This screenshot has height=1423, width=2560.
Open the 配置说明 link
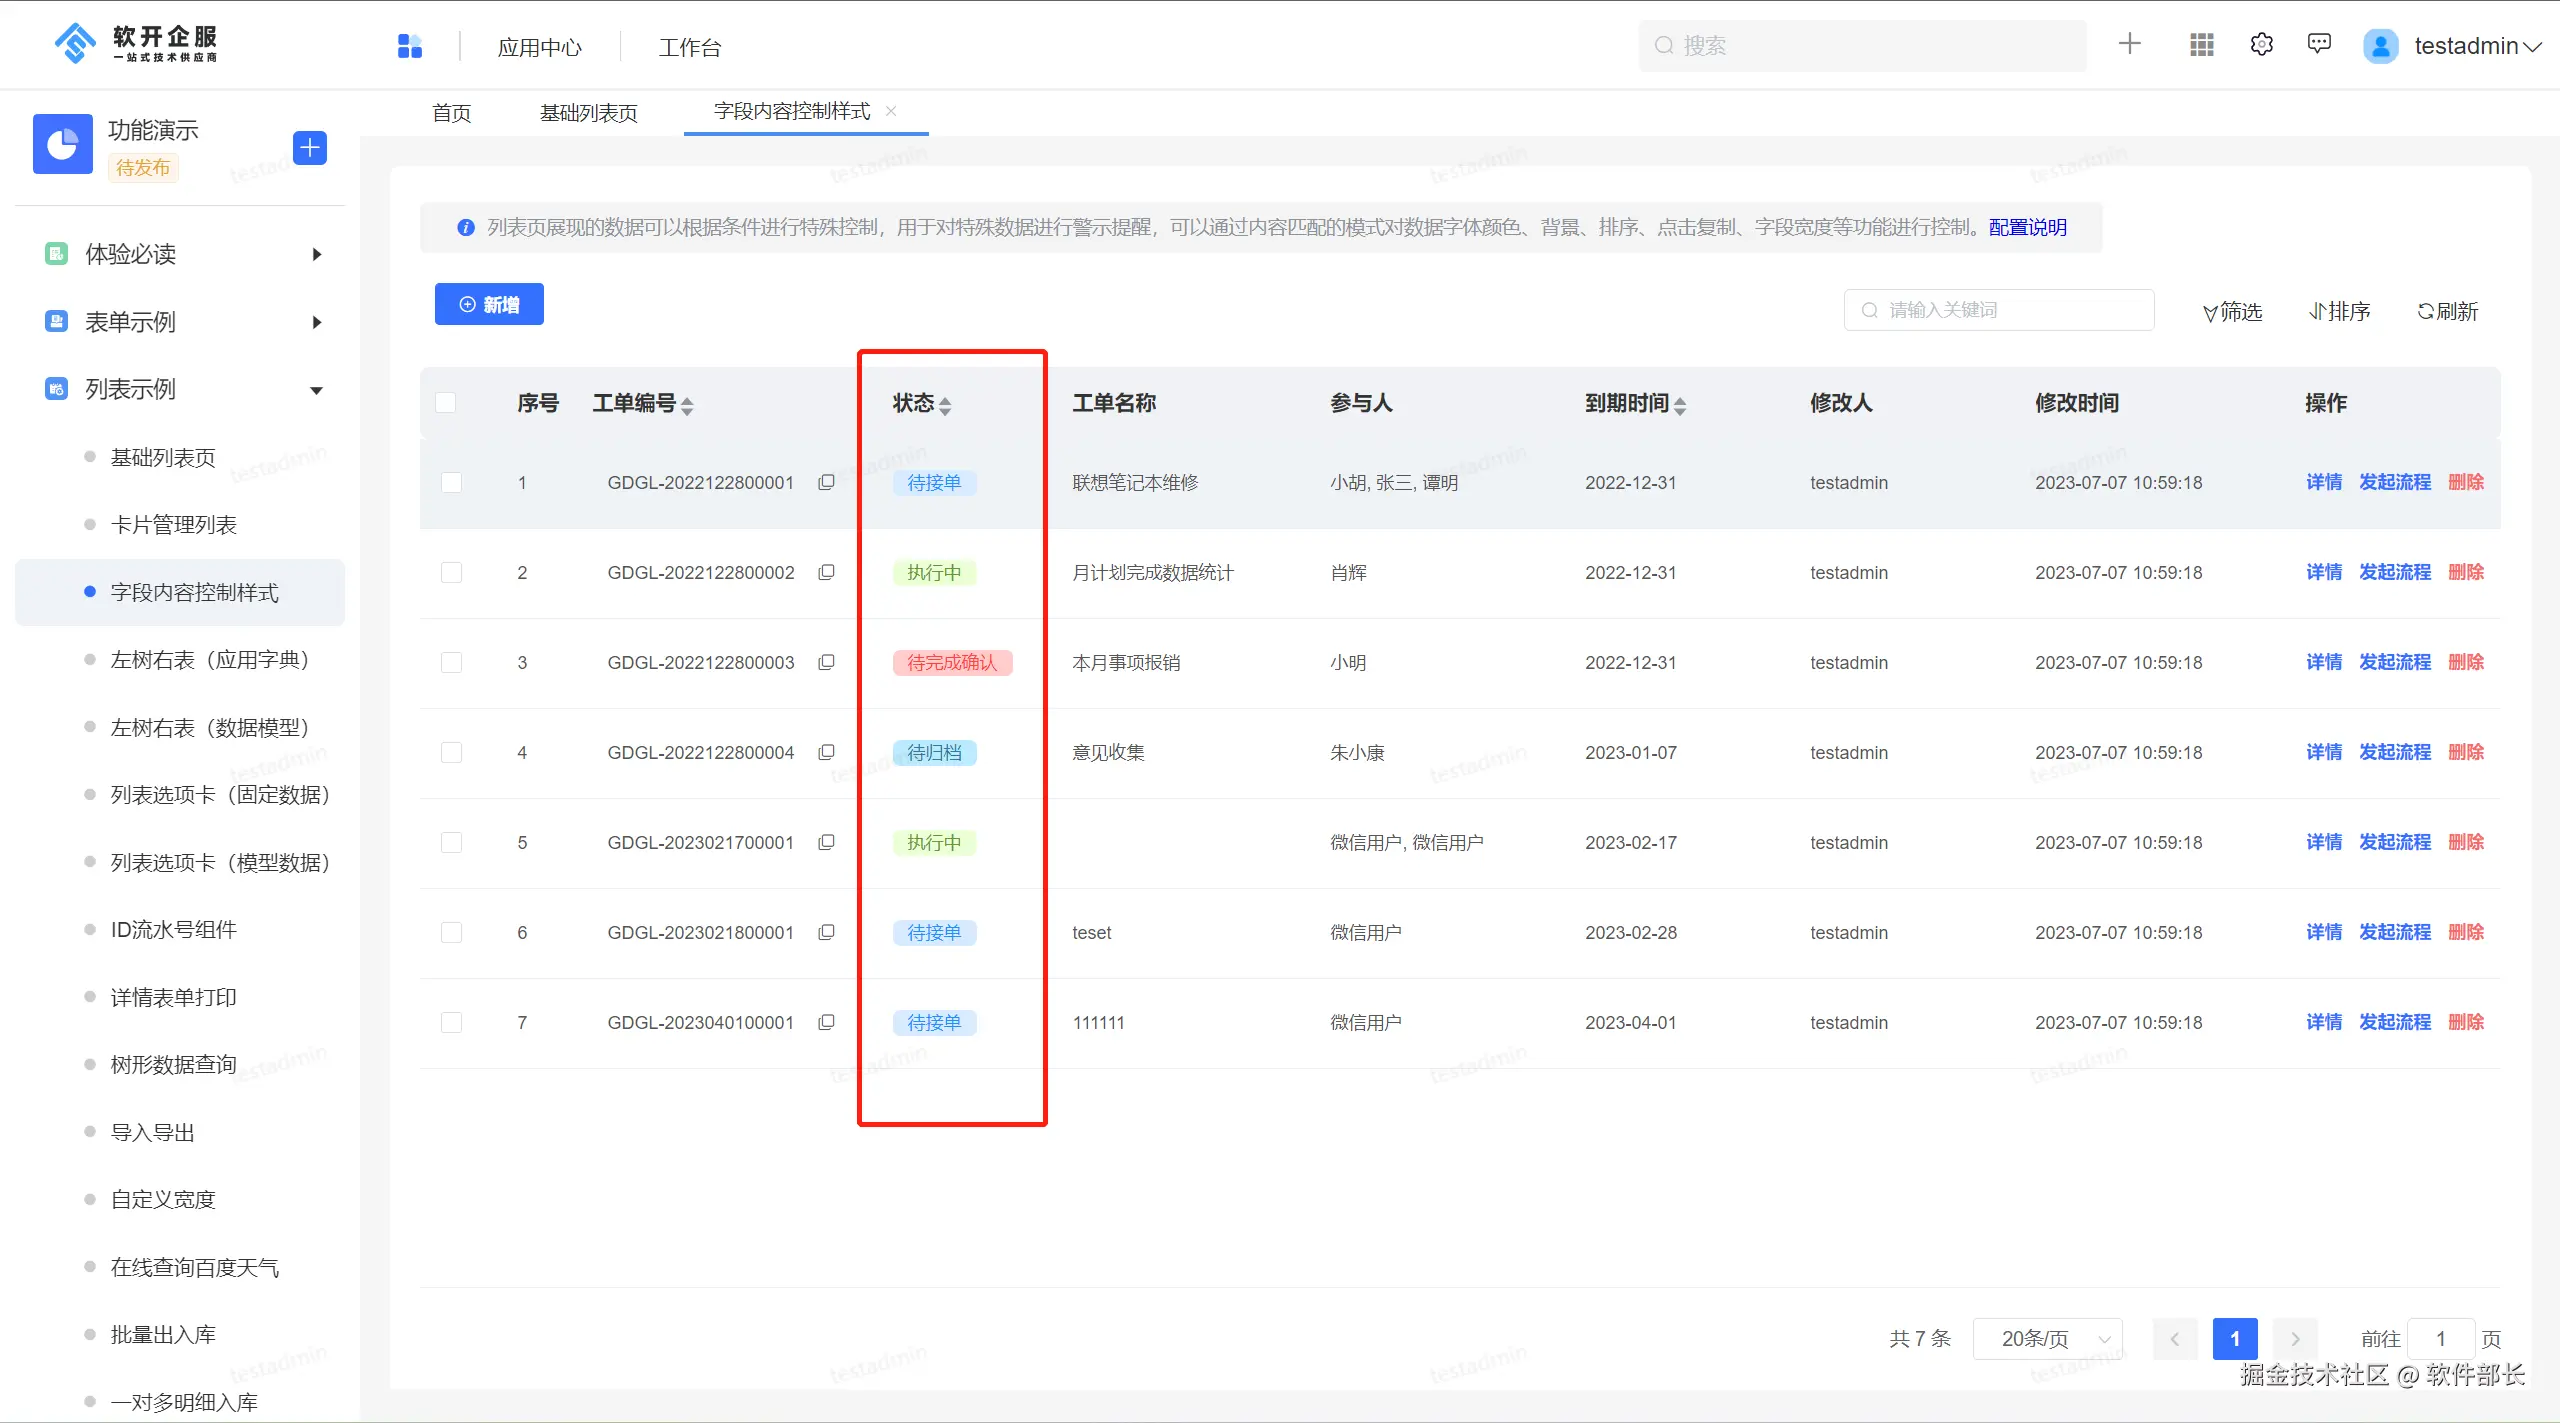pyautogui.click(x=2027, y=227)
